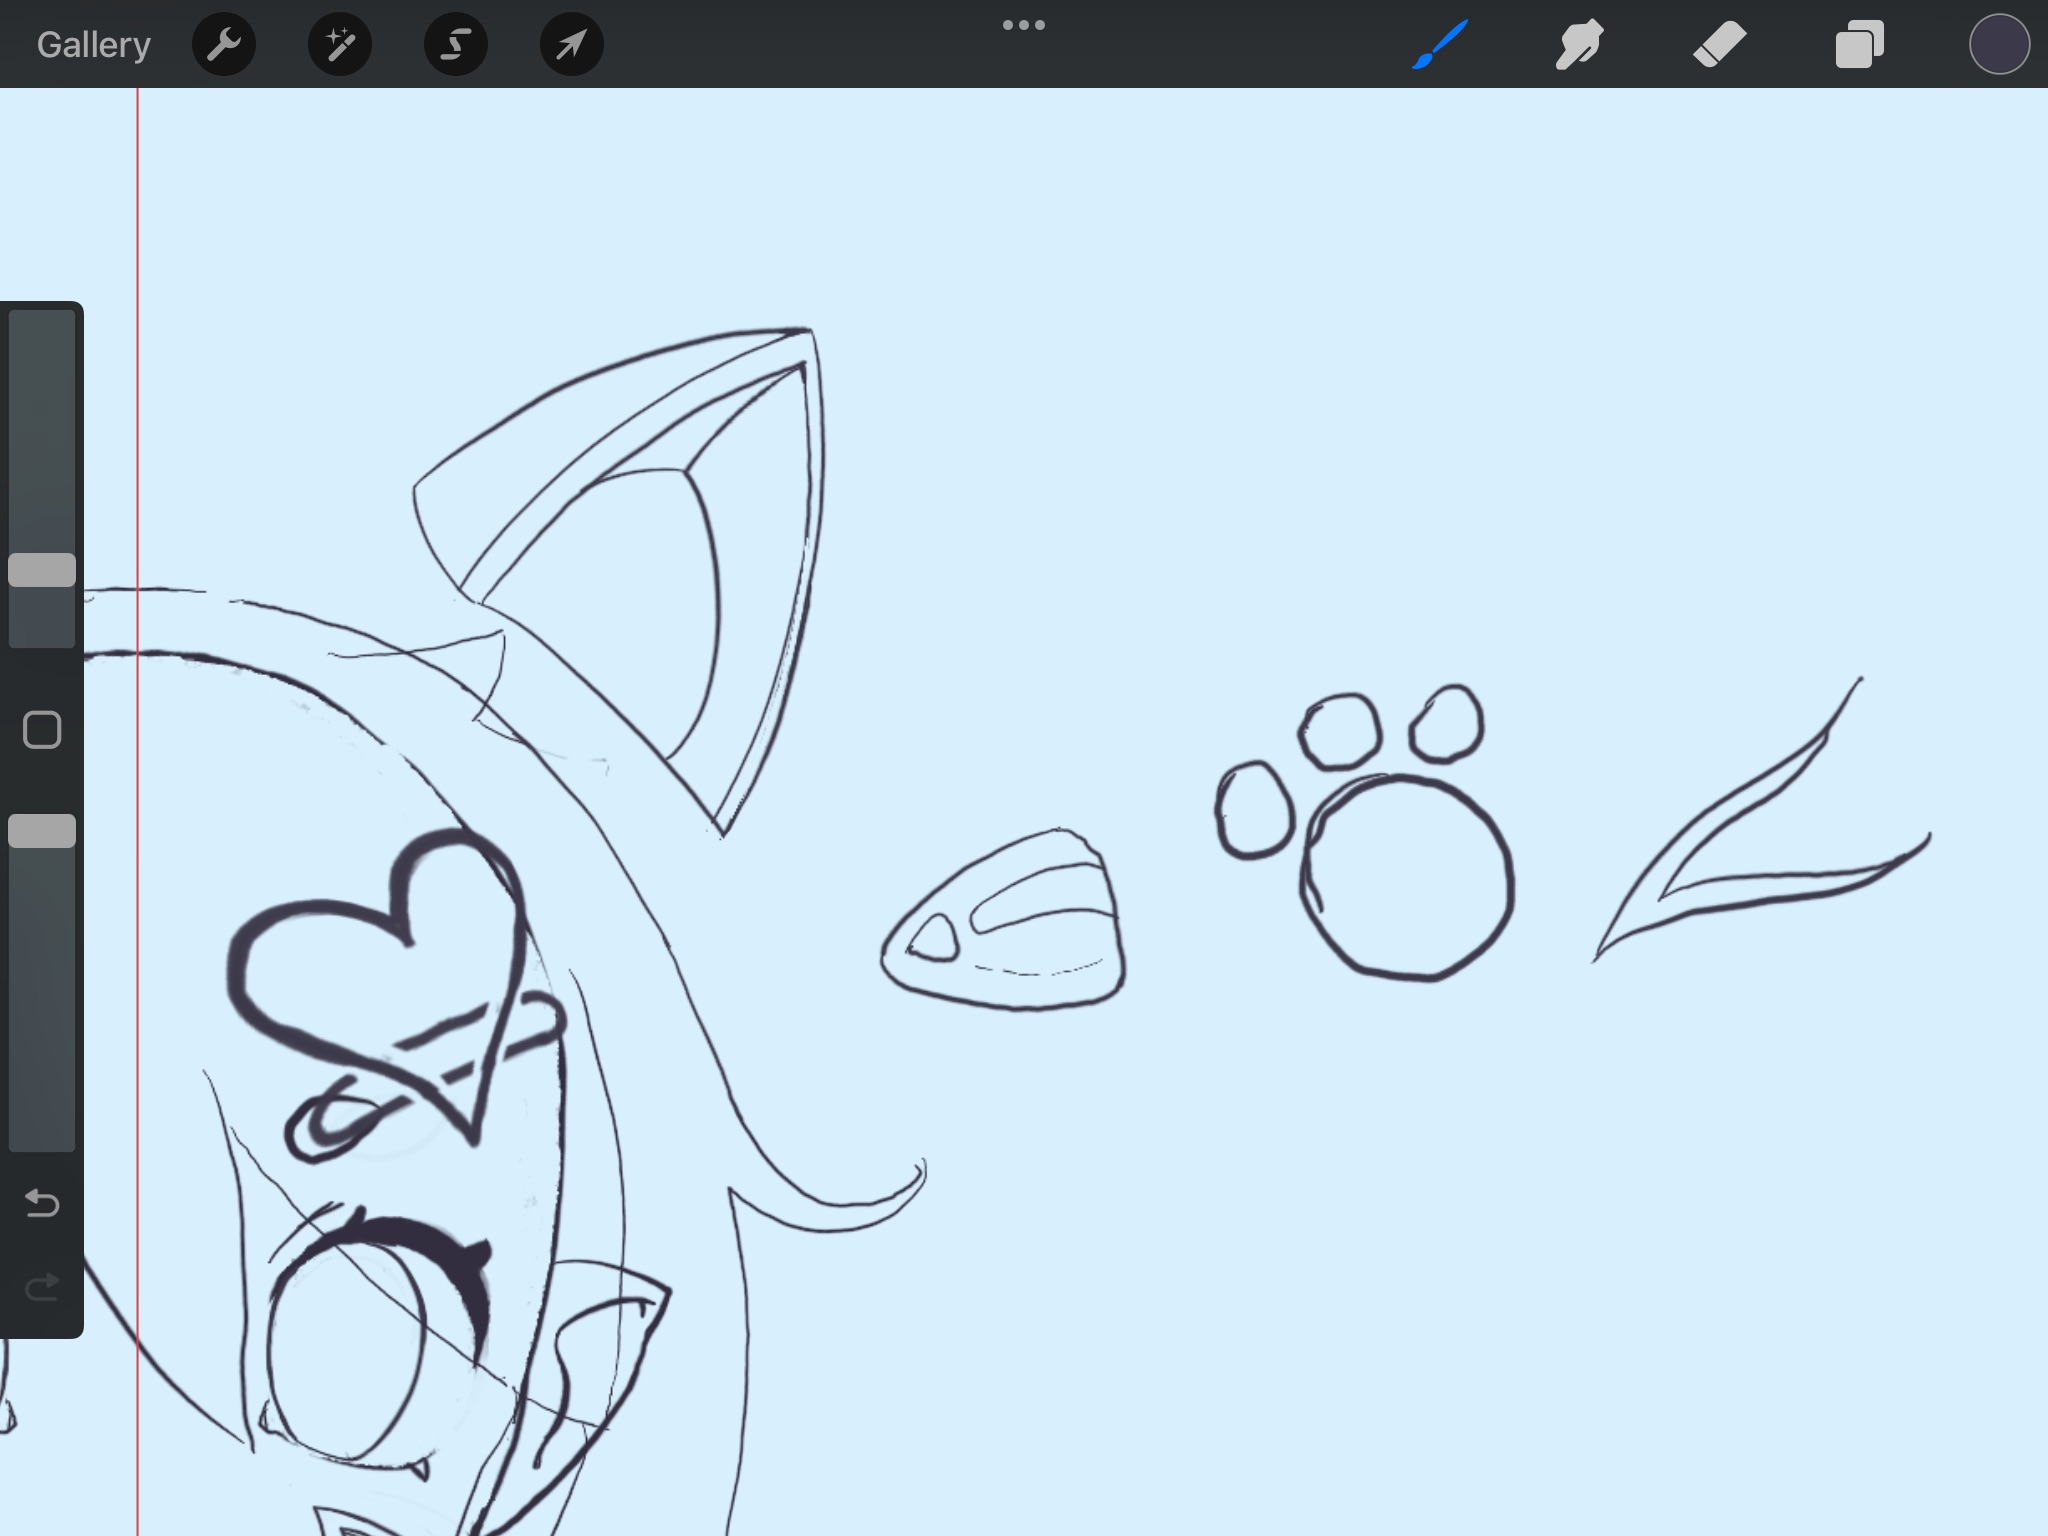Return to the Gallery

pos(93,45)
